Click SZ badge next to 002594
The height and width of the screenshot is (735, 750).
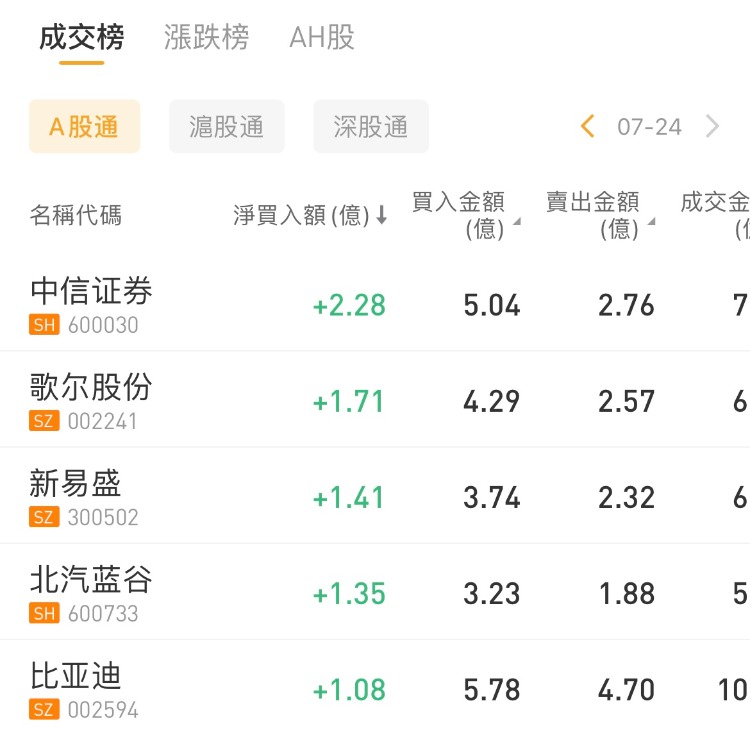(x=45, y=710)
